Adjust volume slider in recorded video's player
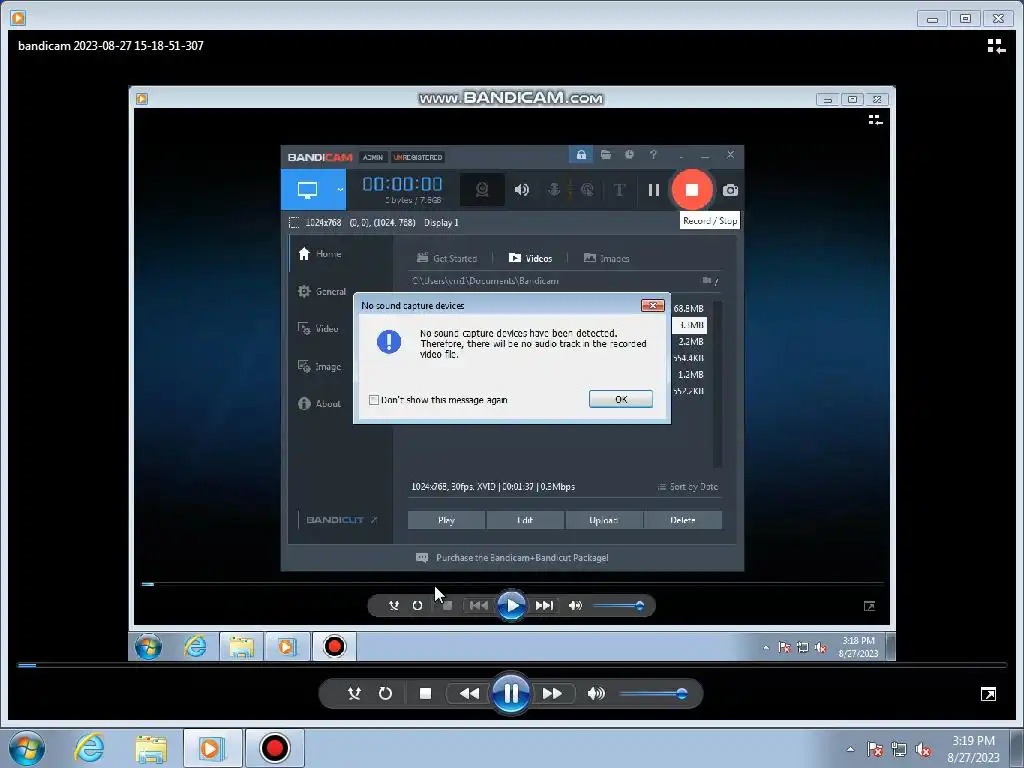 pyautogui.click(x=618, y=606)
